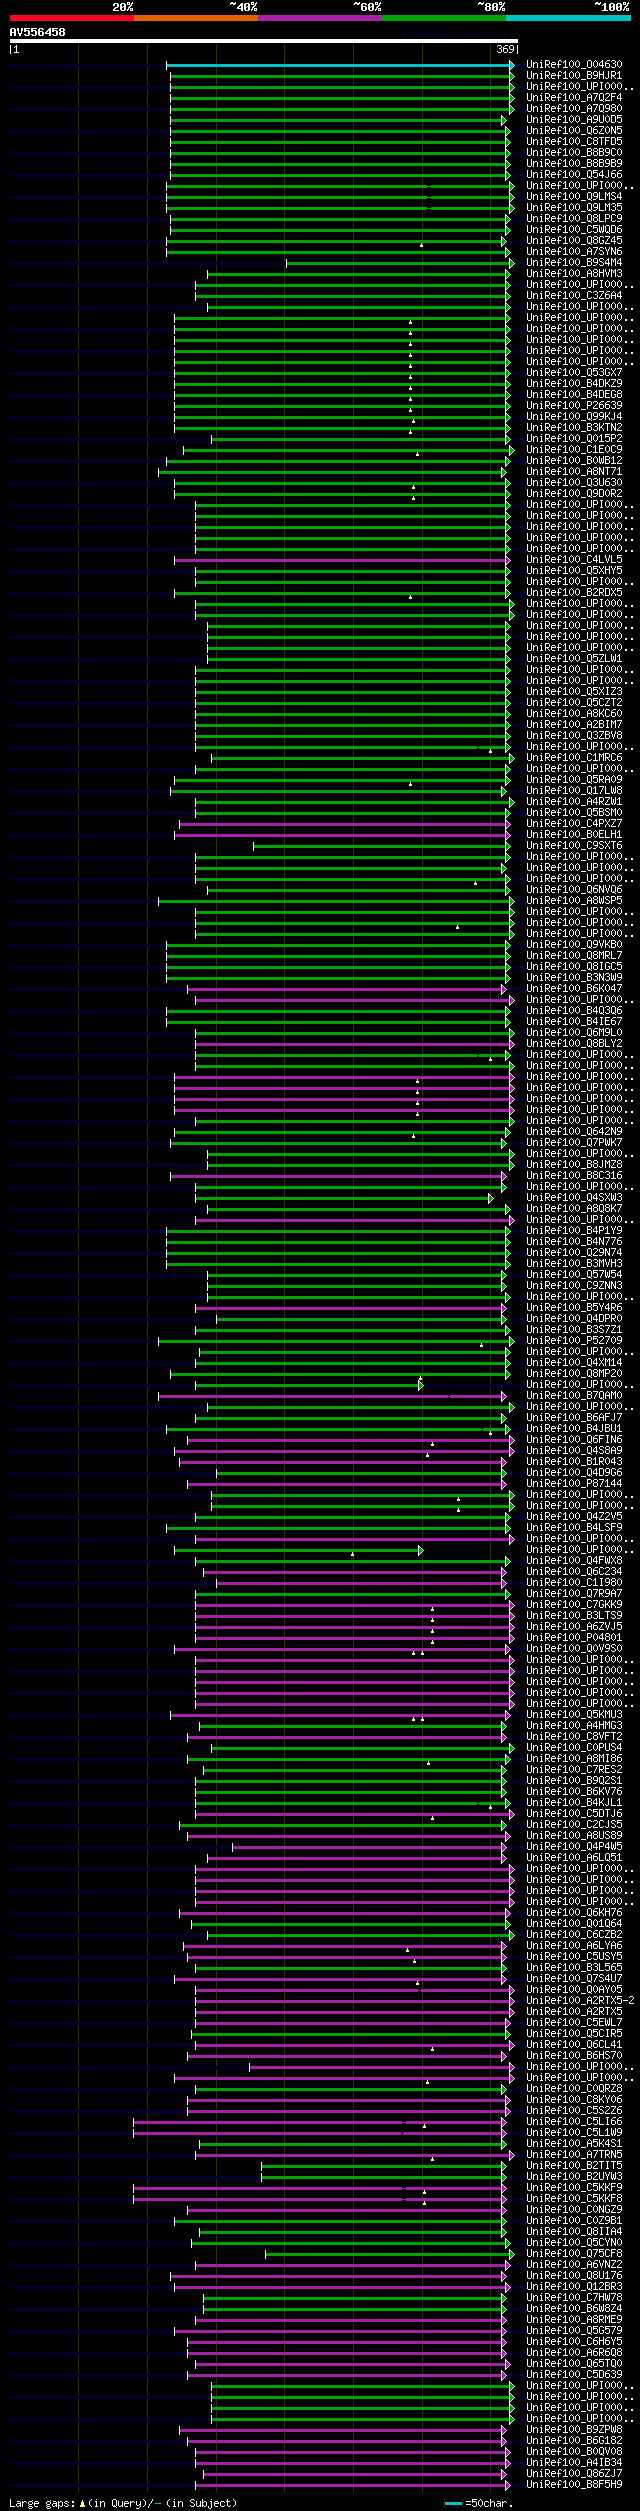Open hit UniRef100_Q65TQ0
The image size is (640, 2511).
574,2364
